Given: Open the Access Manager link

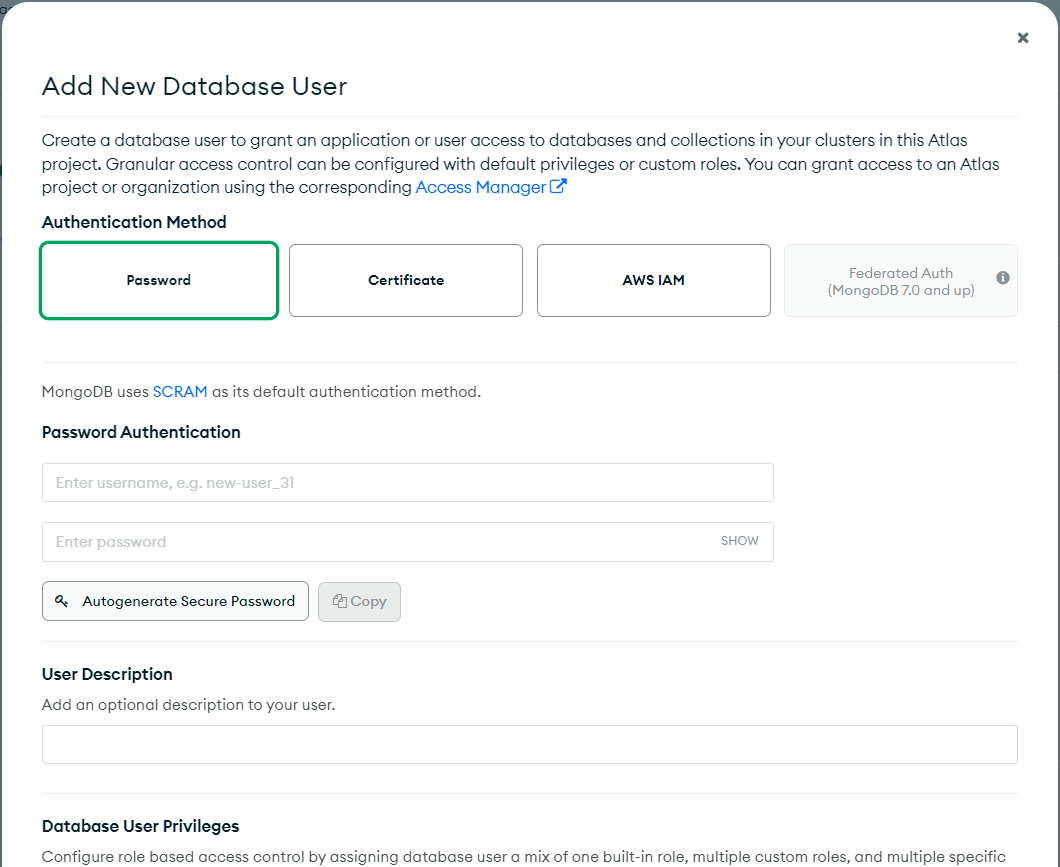Looking at the screenshot, I should coord(480,187).
